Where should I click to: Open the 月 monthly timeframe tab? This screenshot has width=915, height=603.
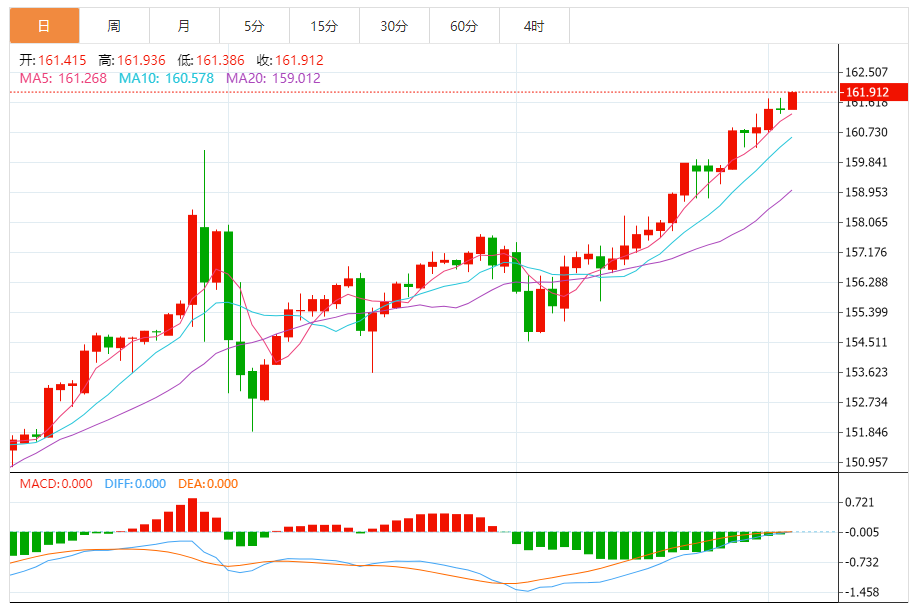(184, 26)
